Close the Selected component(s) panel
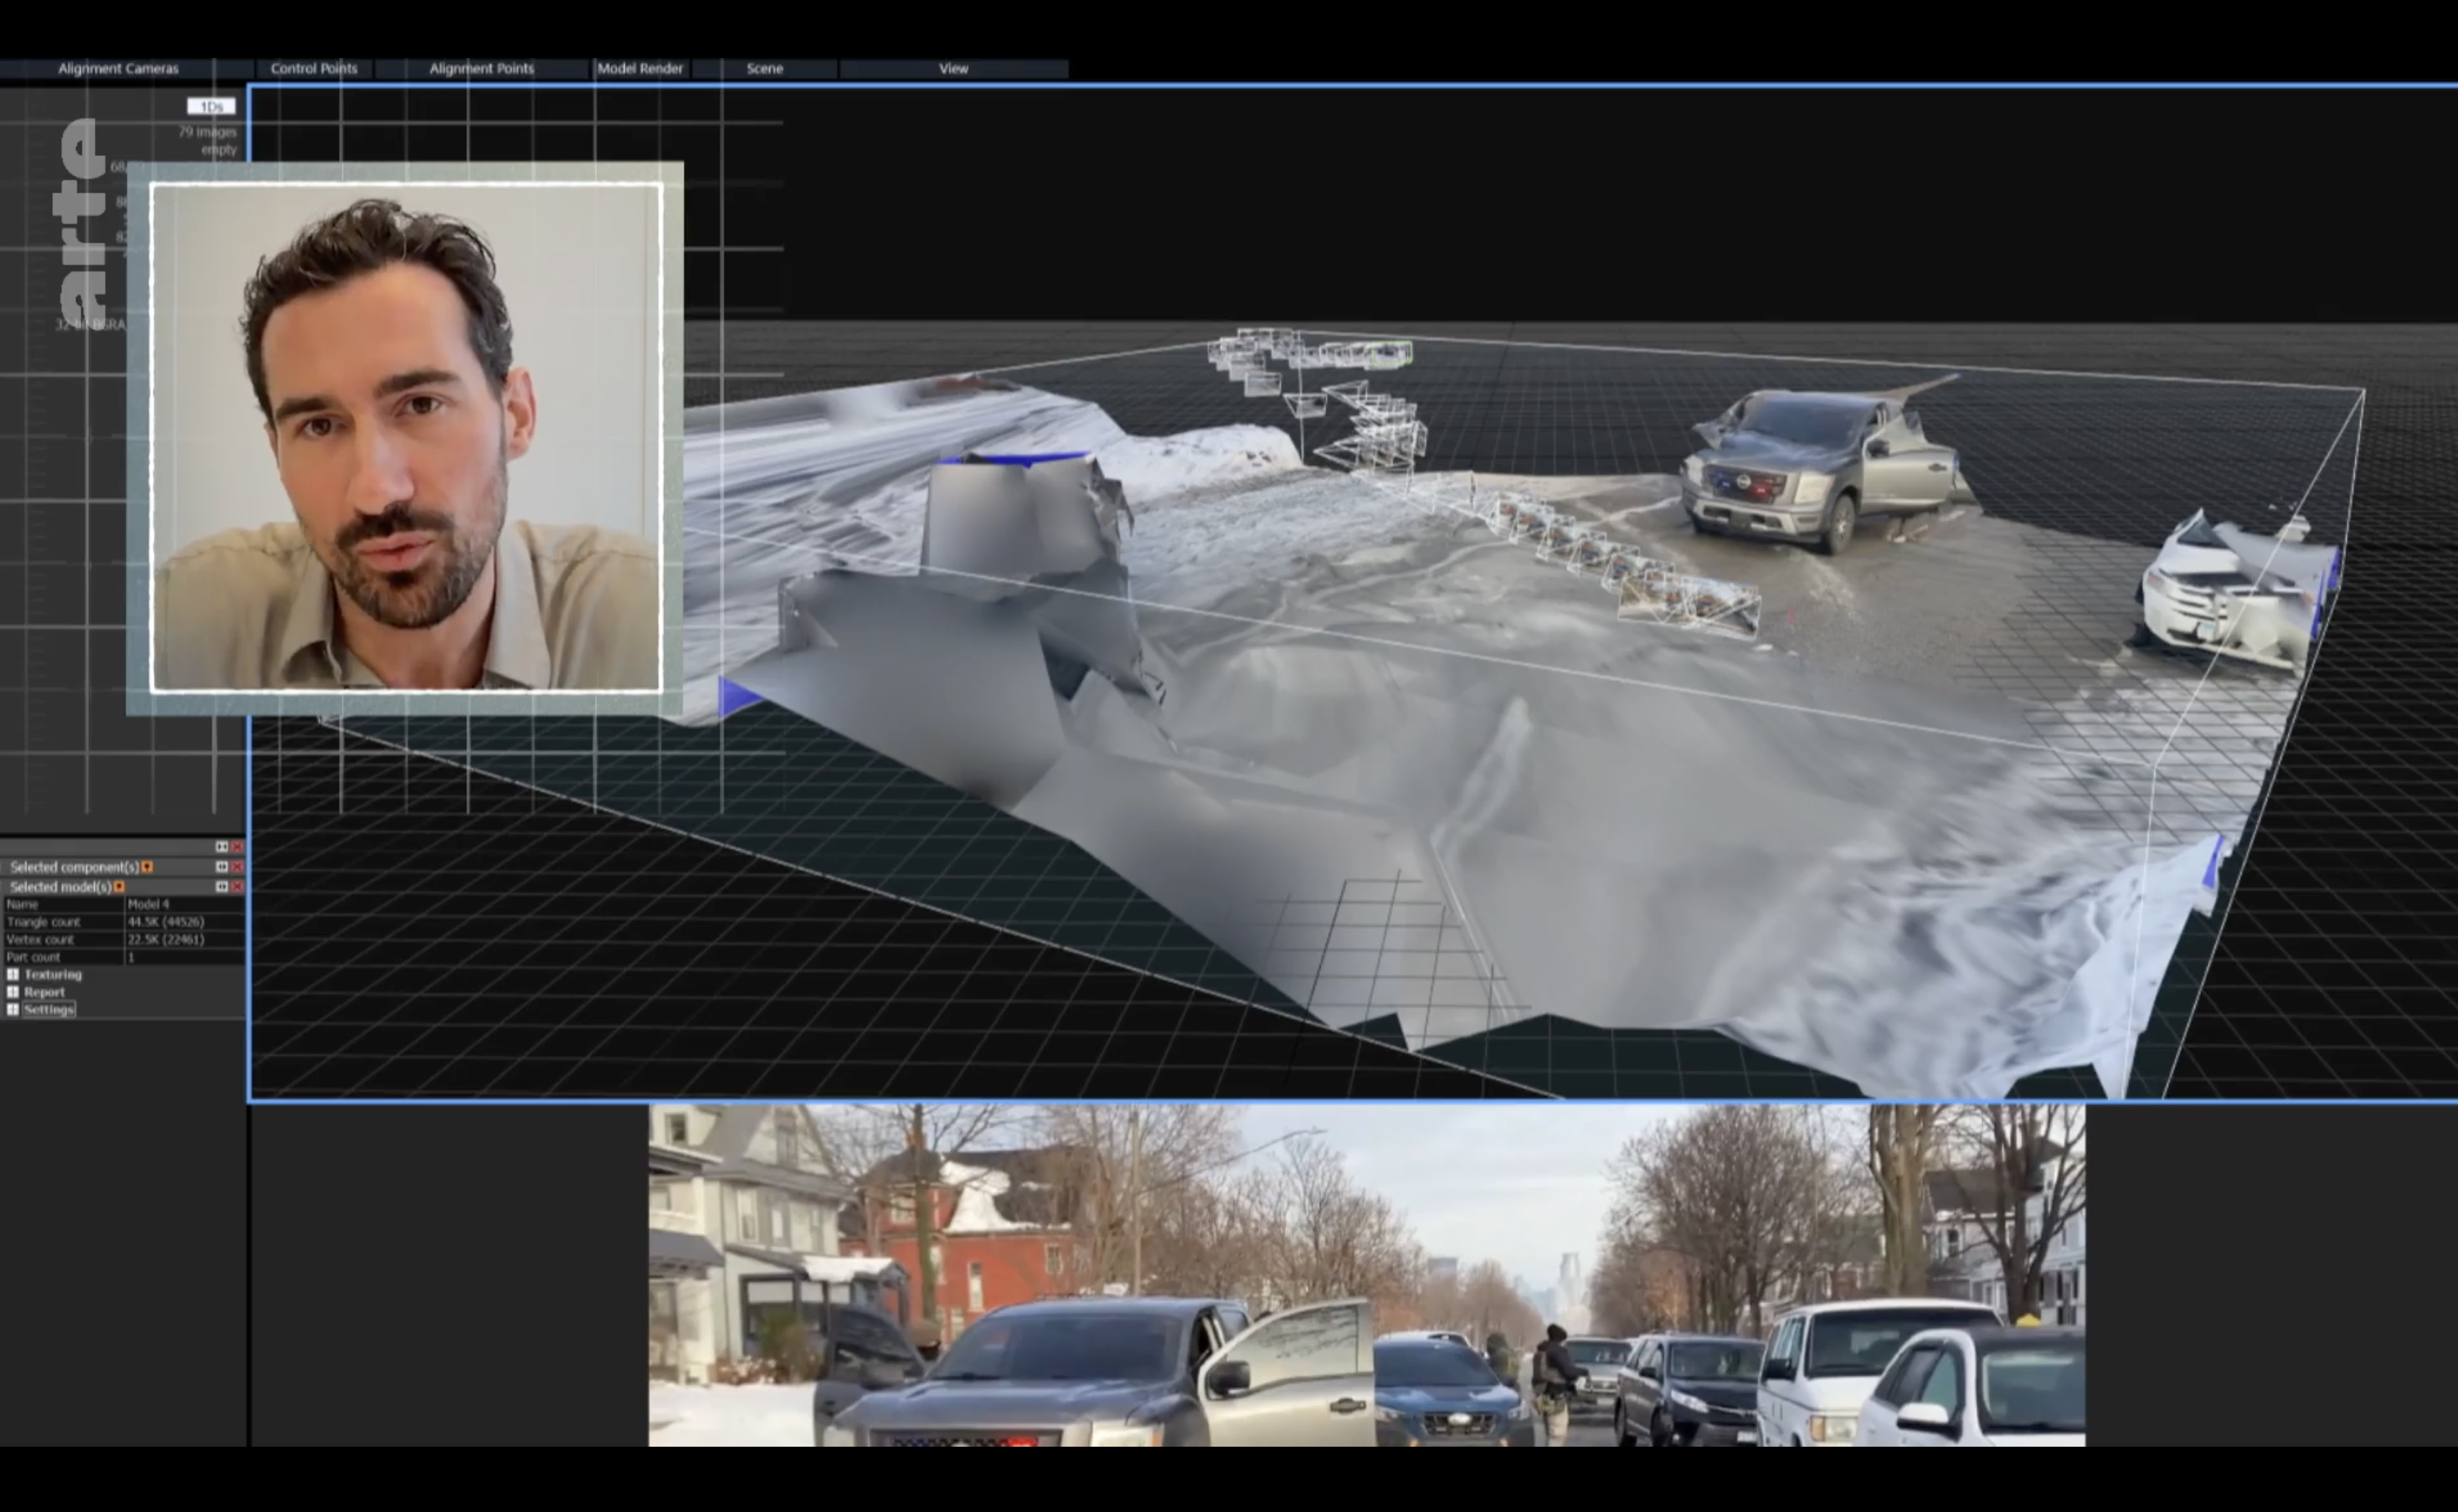2458x1512 pixels. pyautogui.click(x=238, y=867)
